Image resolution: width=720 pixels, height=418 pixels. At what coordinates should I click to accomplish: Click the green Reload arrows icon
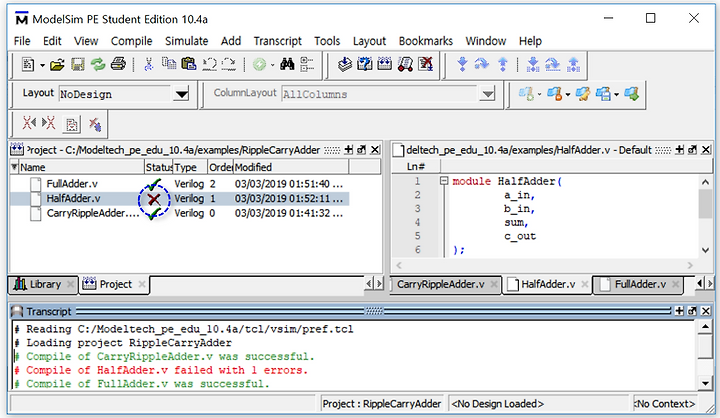point(98,65)
